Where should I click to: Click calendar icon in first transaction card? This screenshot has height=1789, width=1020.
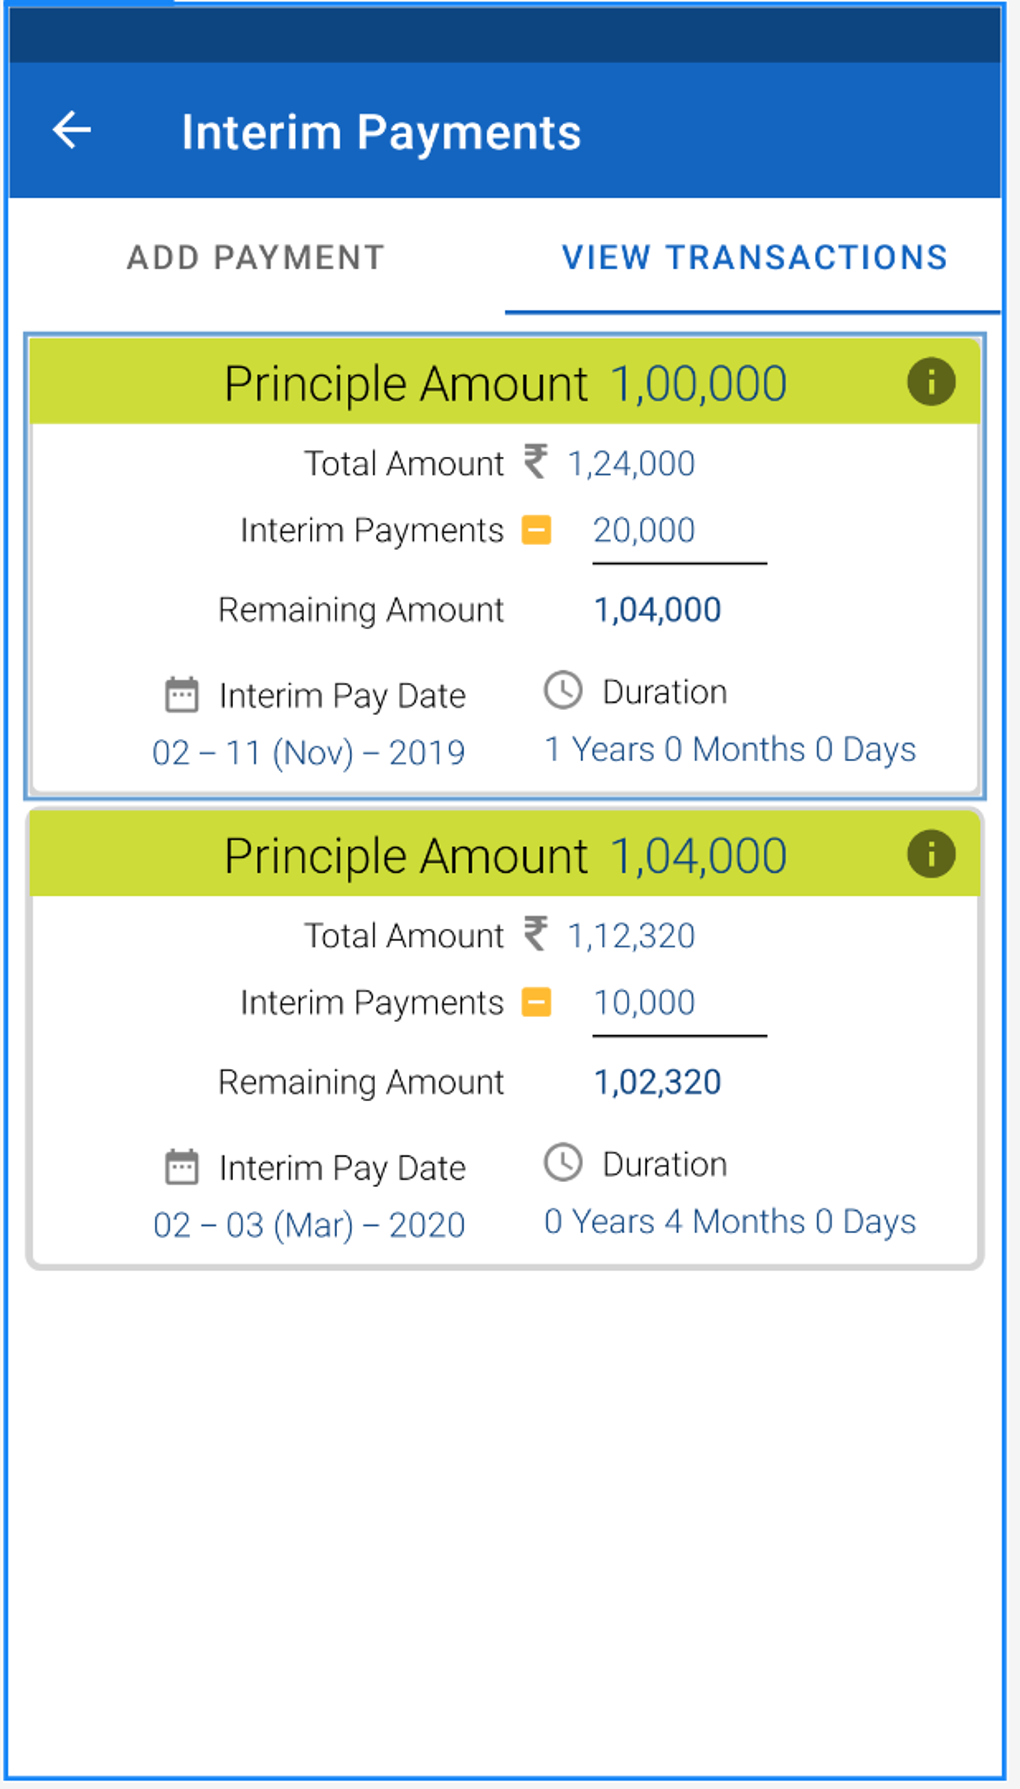tap(181, 694)
